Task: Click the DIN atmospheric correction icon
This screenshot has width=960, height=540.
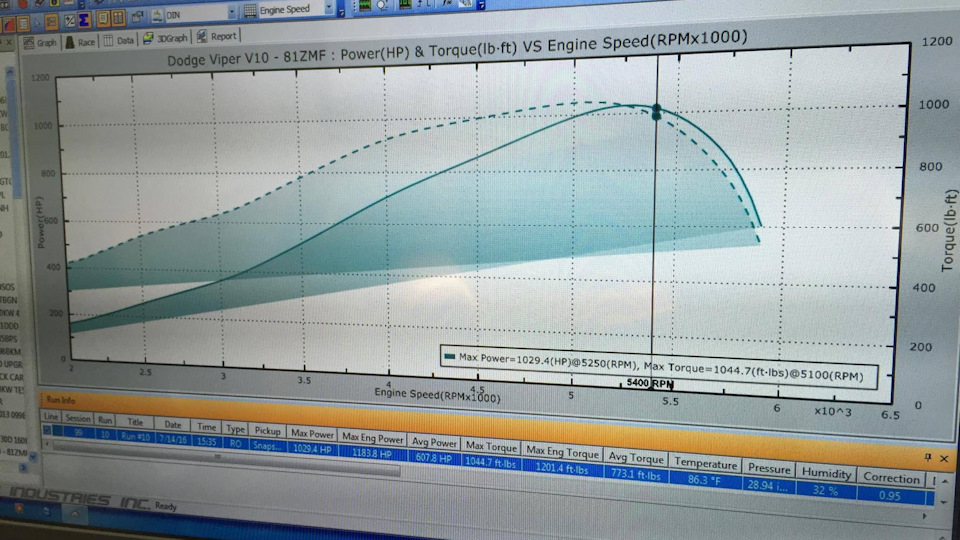Action: pos(157,16)
